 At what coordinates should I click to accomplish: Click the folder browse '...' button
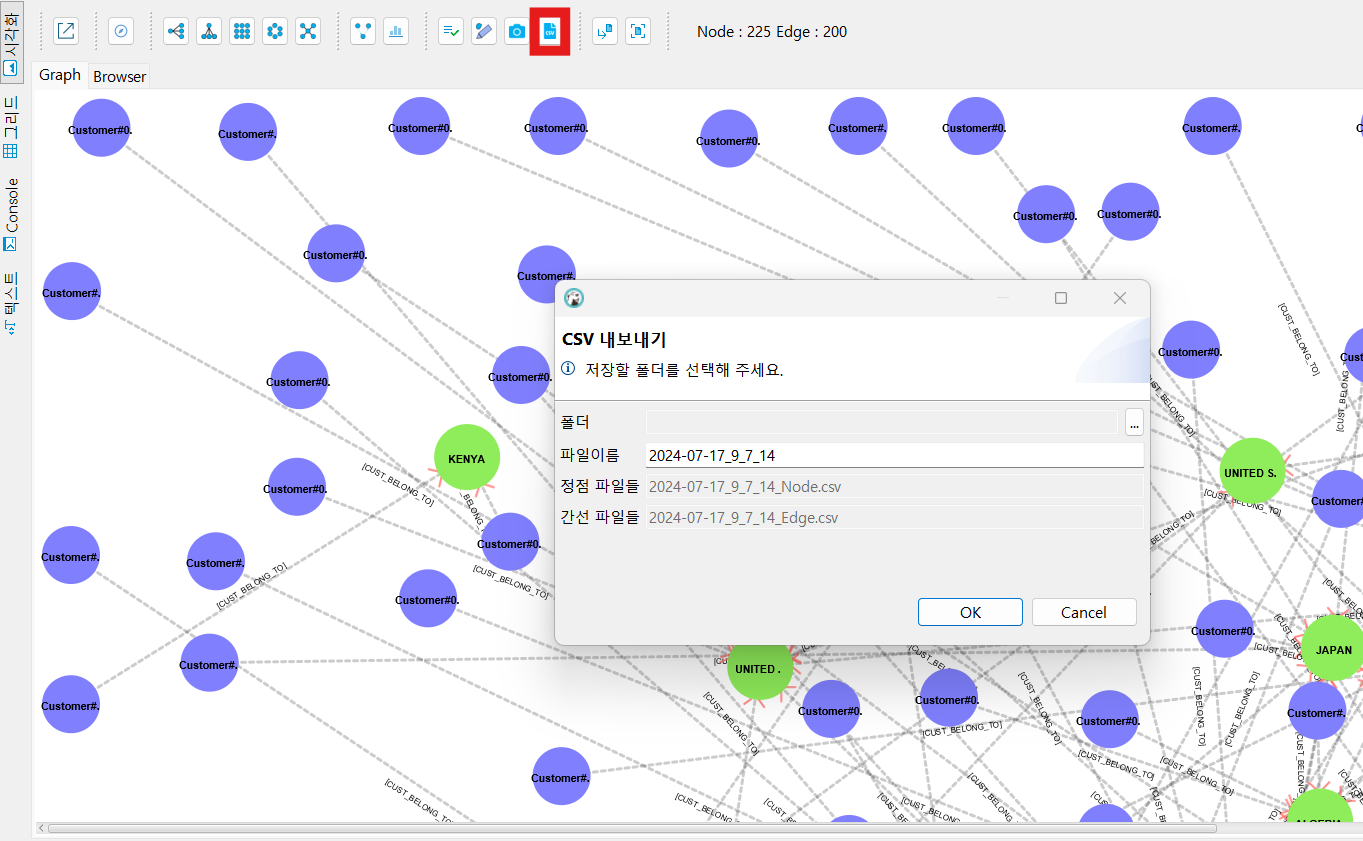[x=1134, y=422]
